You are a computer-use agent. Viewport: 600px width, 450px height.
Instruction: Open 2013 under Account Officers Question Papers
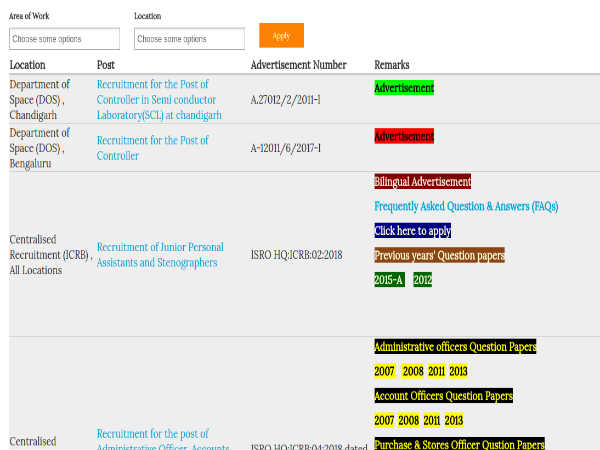453,420
